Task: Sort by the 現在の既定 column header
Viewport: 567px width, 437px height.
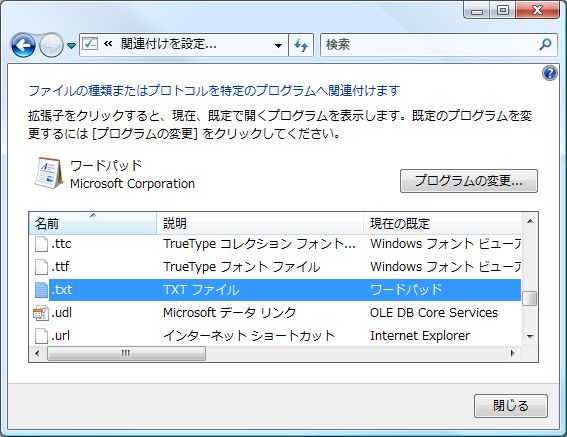Action: point(443,223)
